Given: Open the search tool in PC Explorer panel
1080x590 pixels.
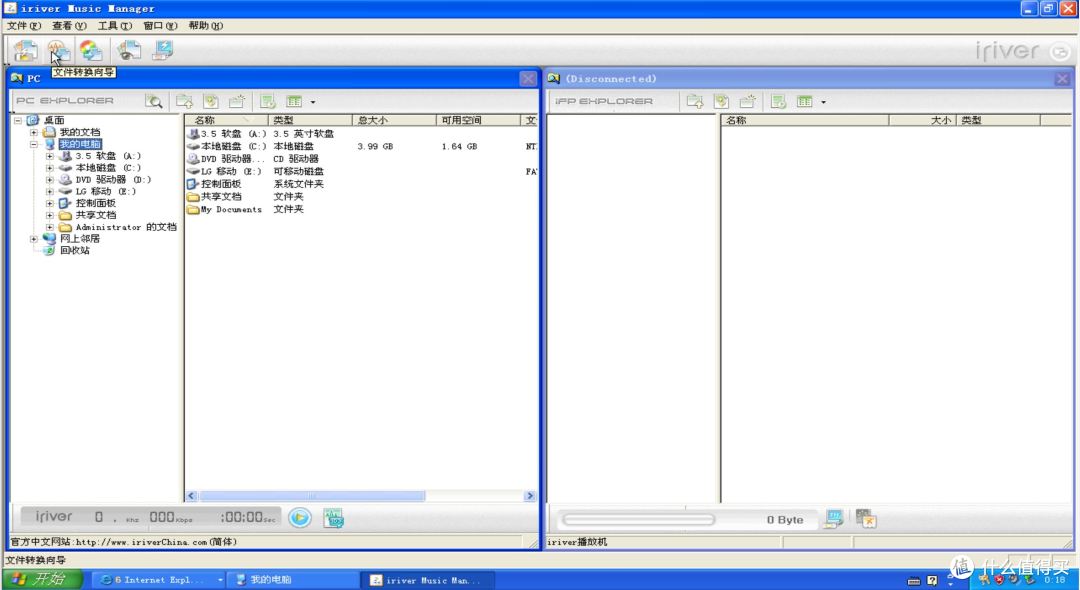Looking at the screenshot, I should 153,100.
